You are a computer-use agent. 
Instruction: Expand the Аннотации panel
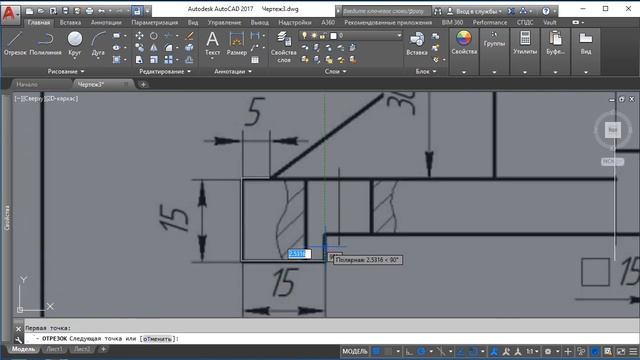click(x=233, y=71)
